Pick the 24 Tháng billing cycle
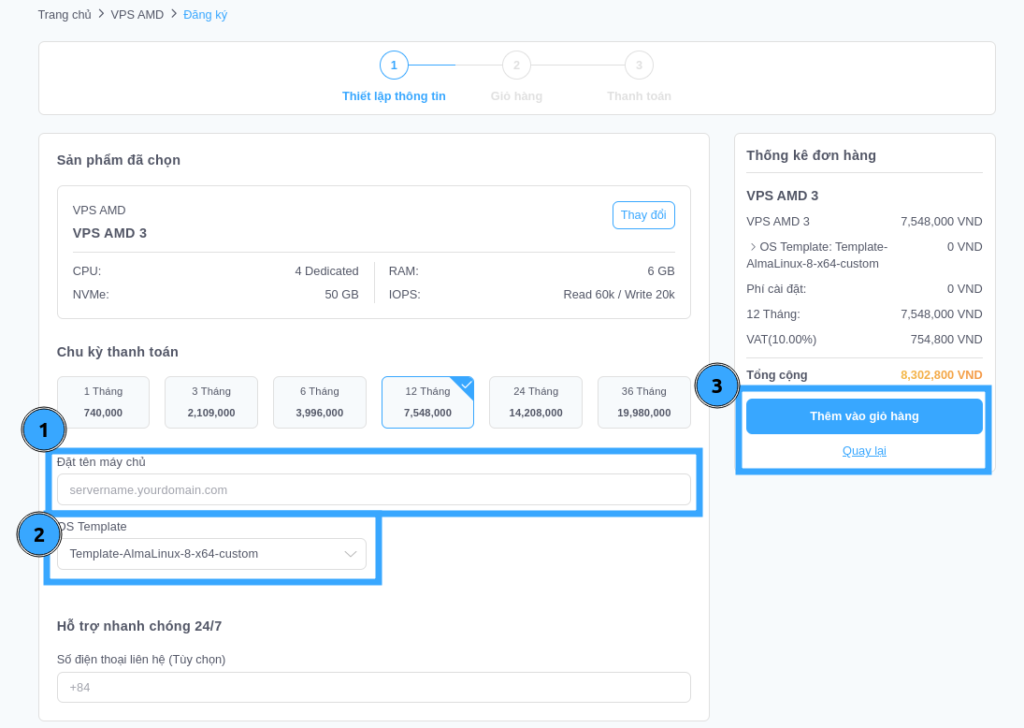The image size is (1024, 728). (535, 402)
